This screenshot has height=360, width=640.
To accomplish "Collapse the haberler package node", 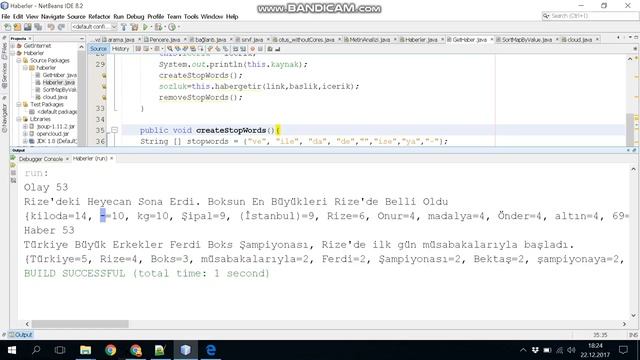I will (x=25, y=68).
